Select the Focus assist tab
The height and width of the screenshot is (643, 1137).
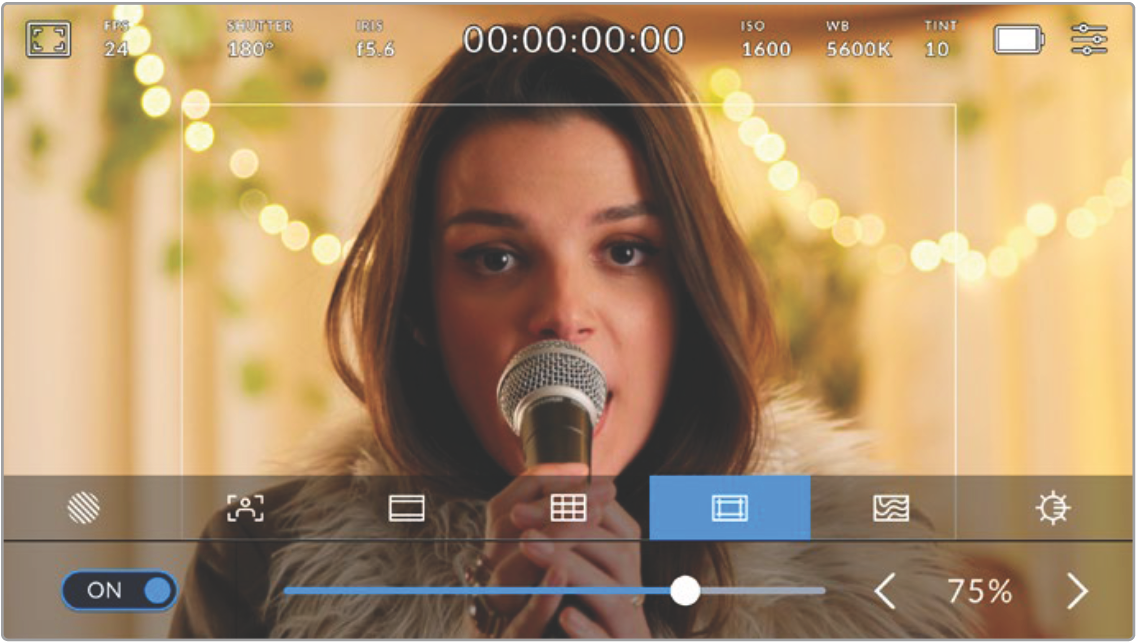(x=245, y=507)
